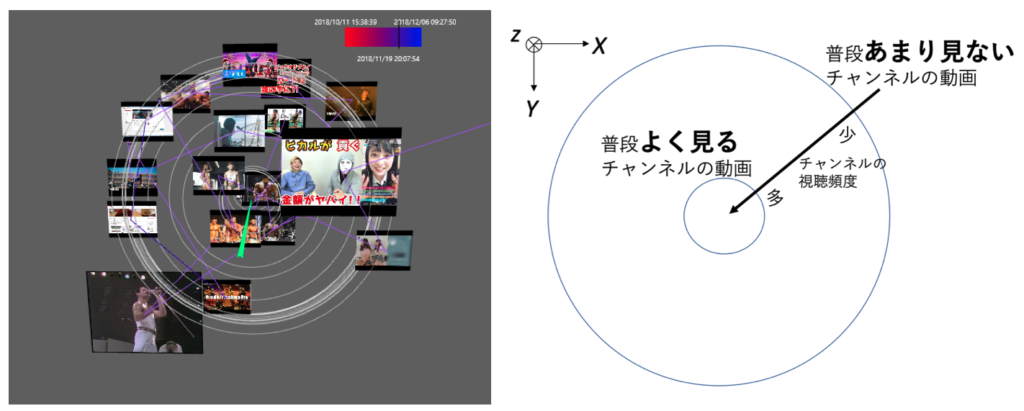Click the Z axis circled-cross symbol
Viewport: 1024px width, 411px height.
534,43
